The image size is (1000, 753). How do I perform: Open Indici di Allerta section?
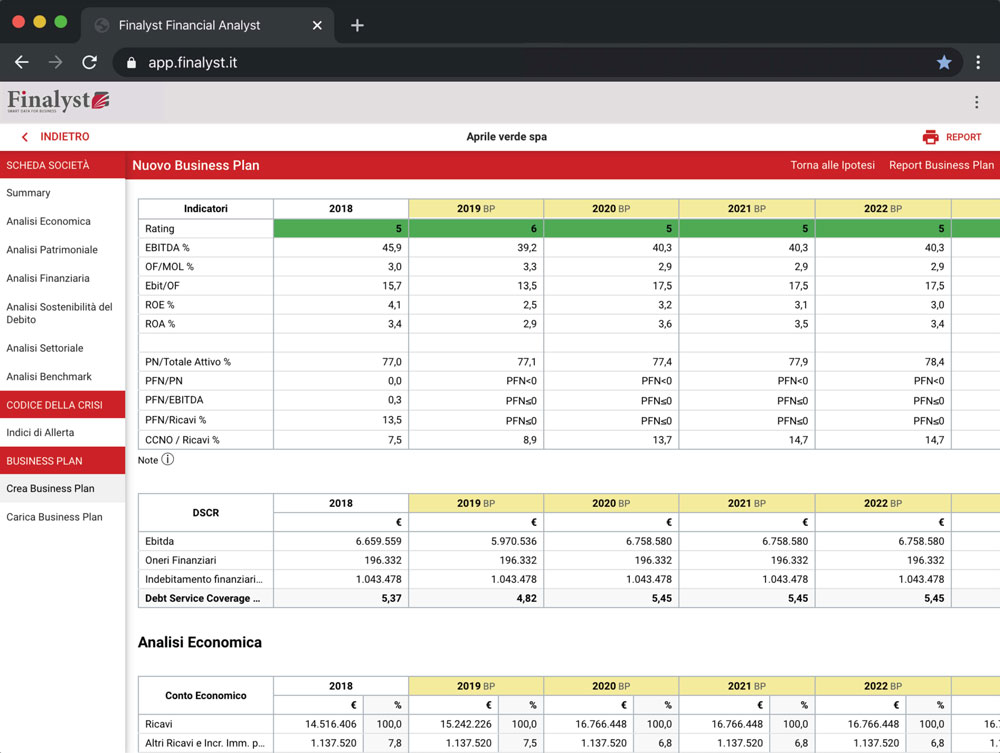click(x=40, y=433)
